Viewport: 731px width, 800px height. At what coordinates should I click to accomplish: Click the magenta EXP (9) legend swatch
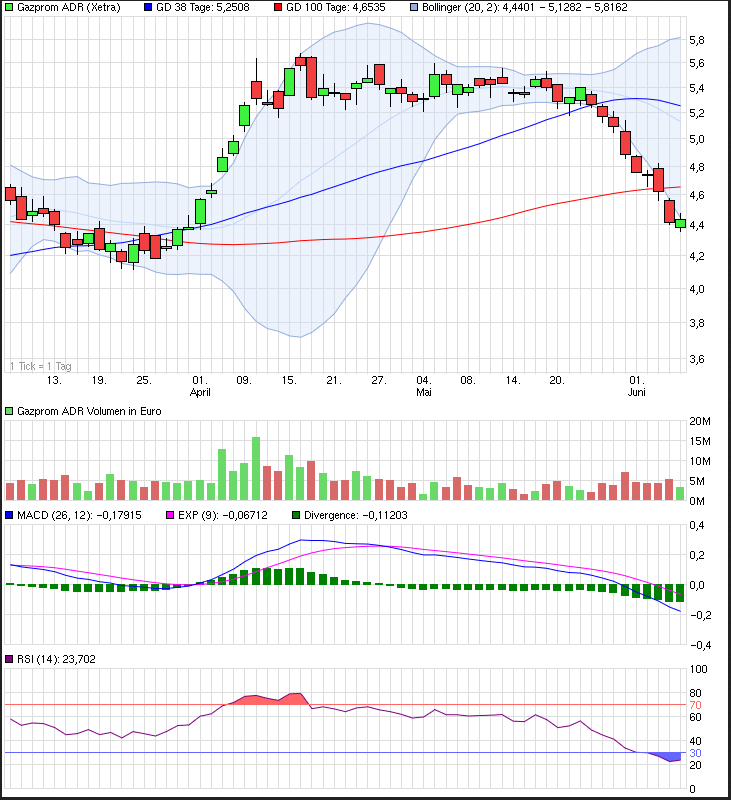[x=170, y=515]
